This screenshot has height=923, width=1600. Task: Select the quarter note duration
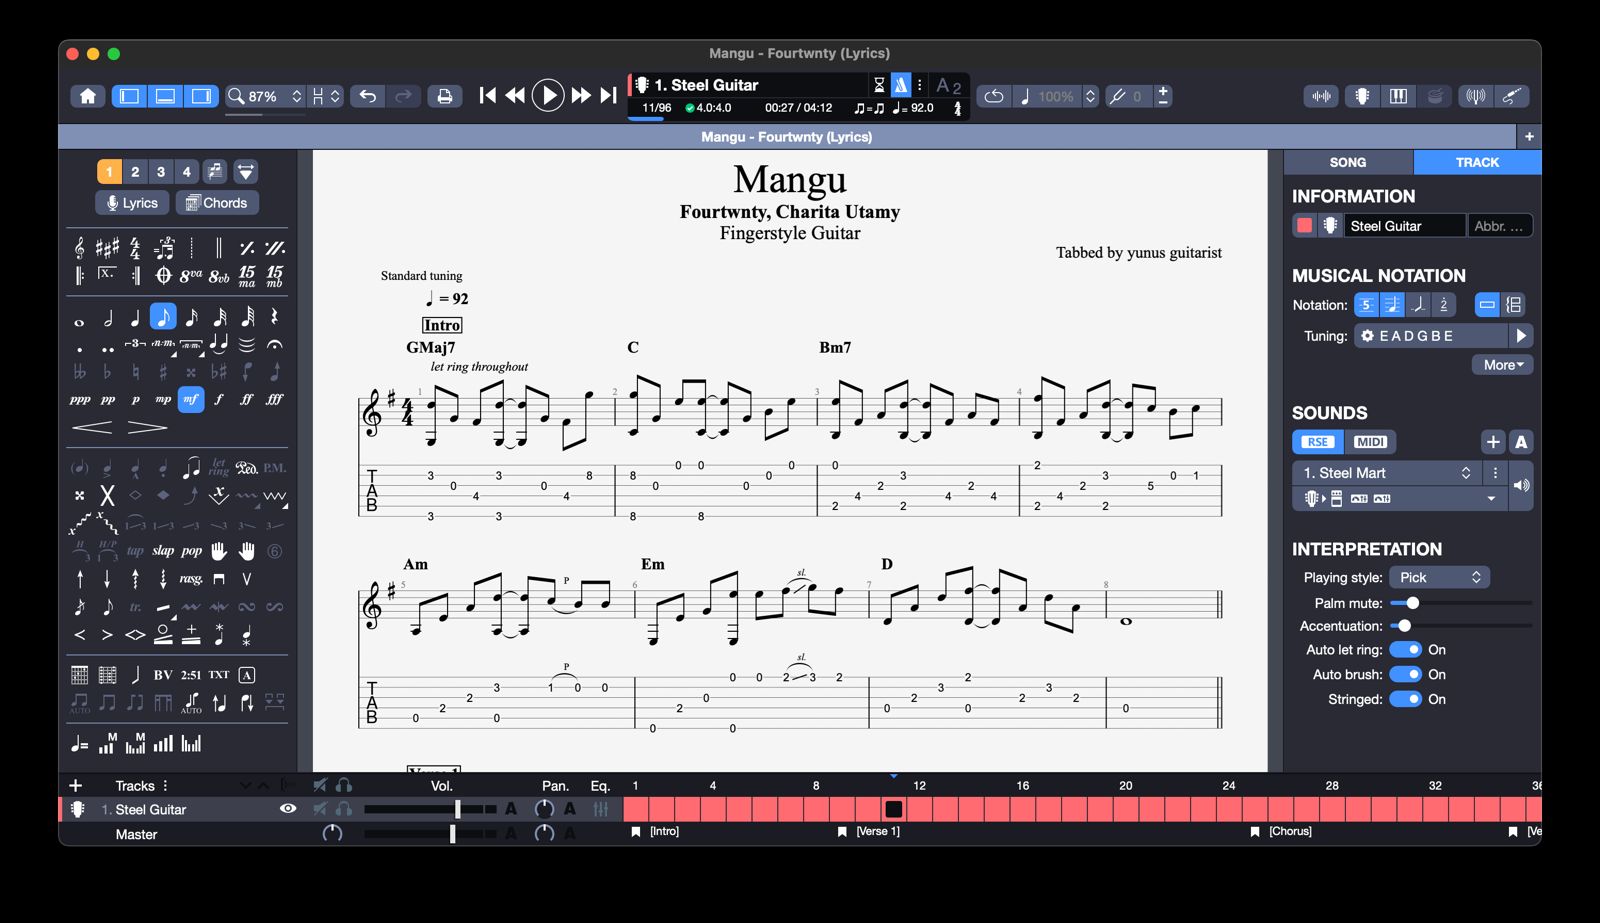(135, 319)
